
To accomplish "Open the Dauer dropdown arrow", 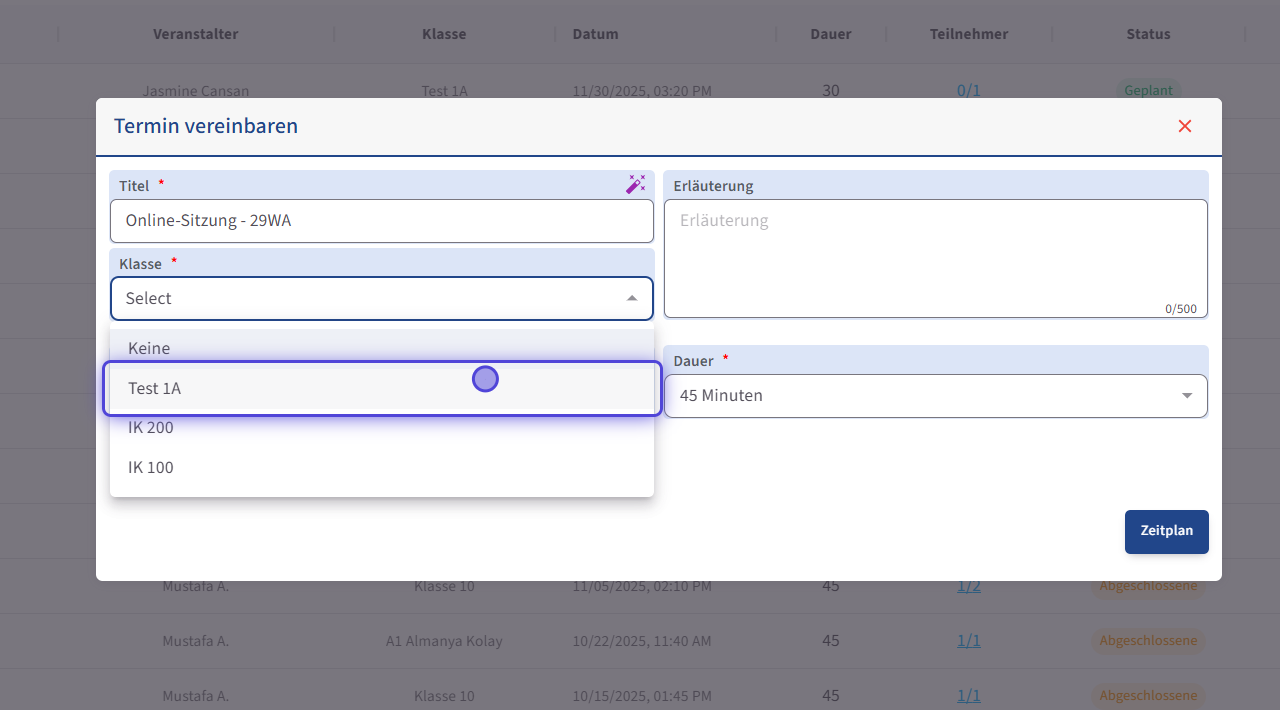I will click(1187, 396).
